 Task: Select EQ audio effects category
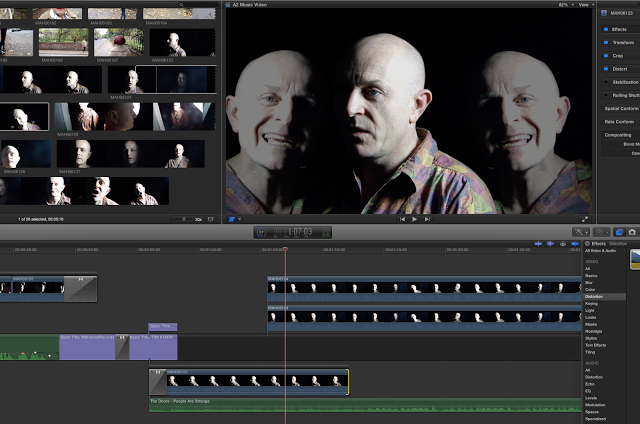coord(588,391)
